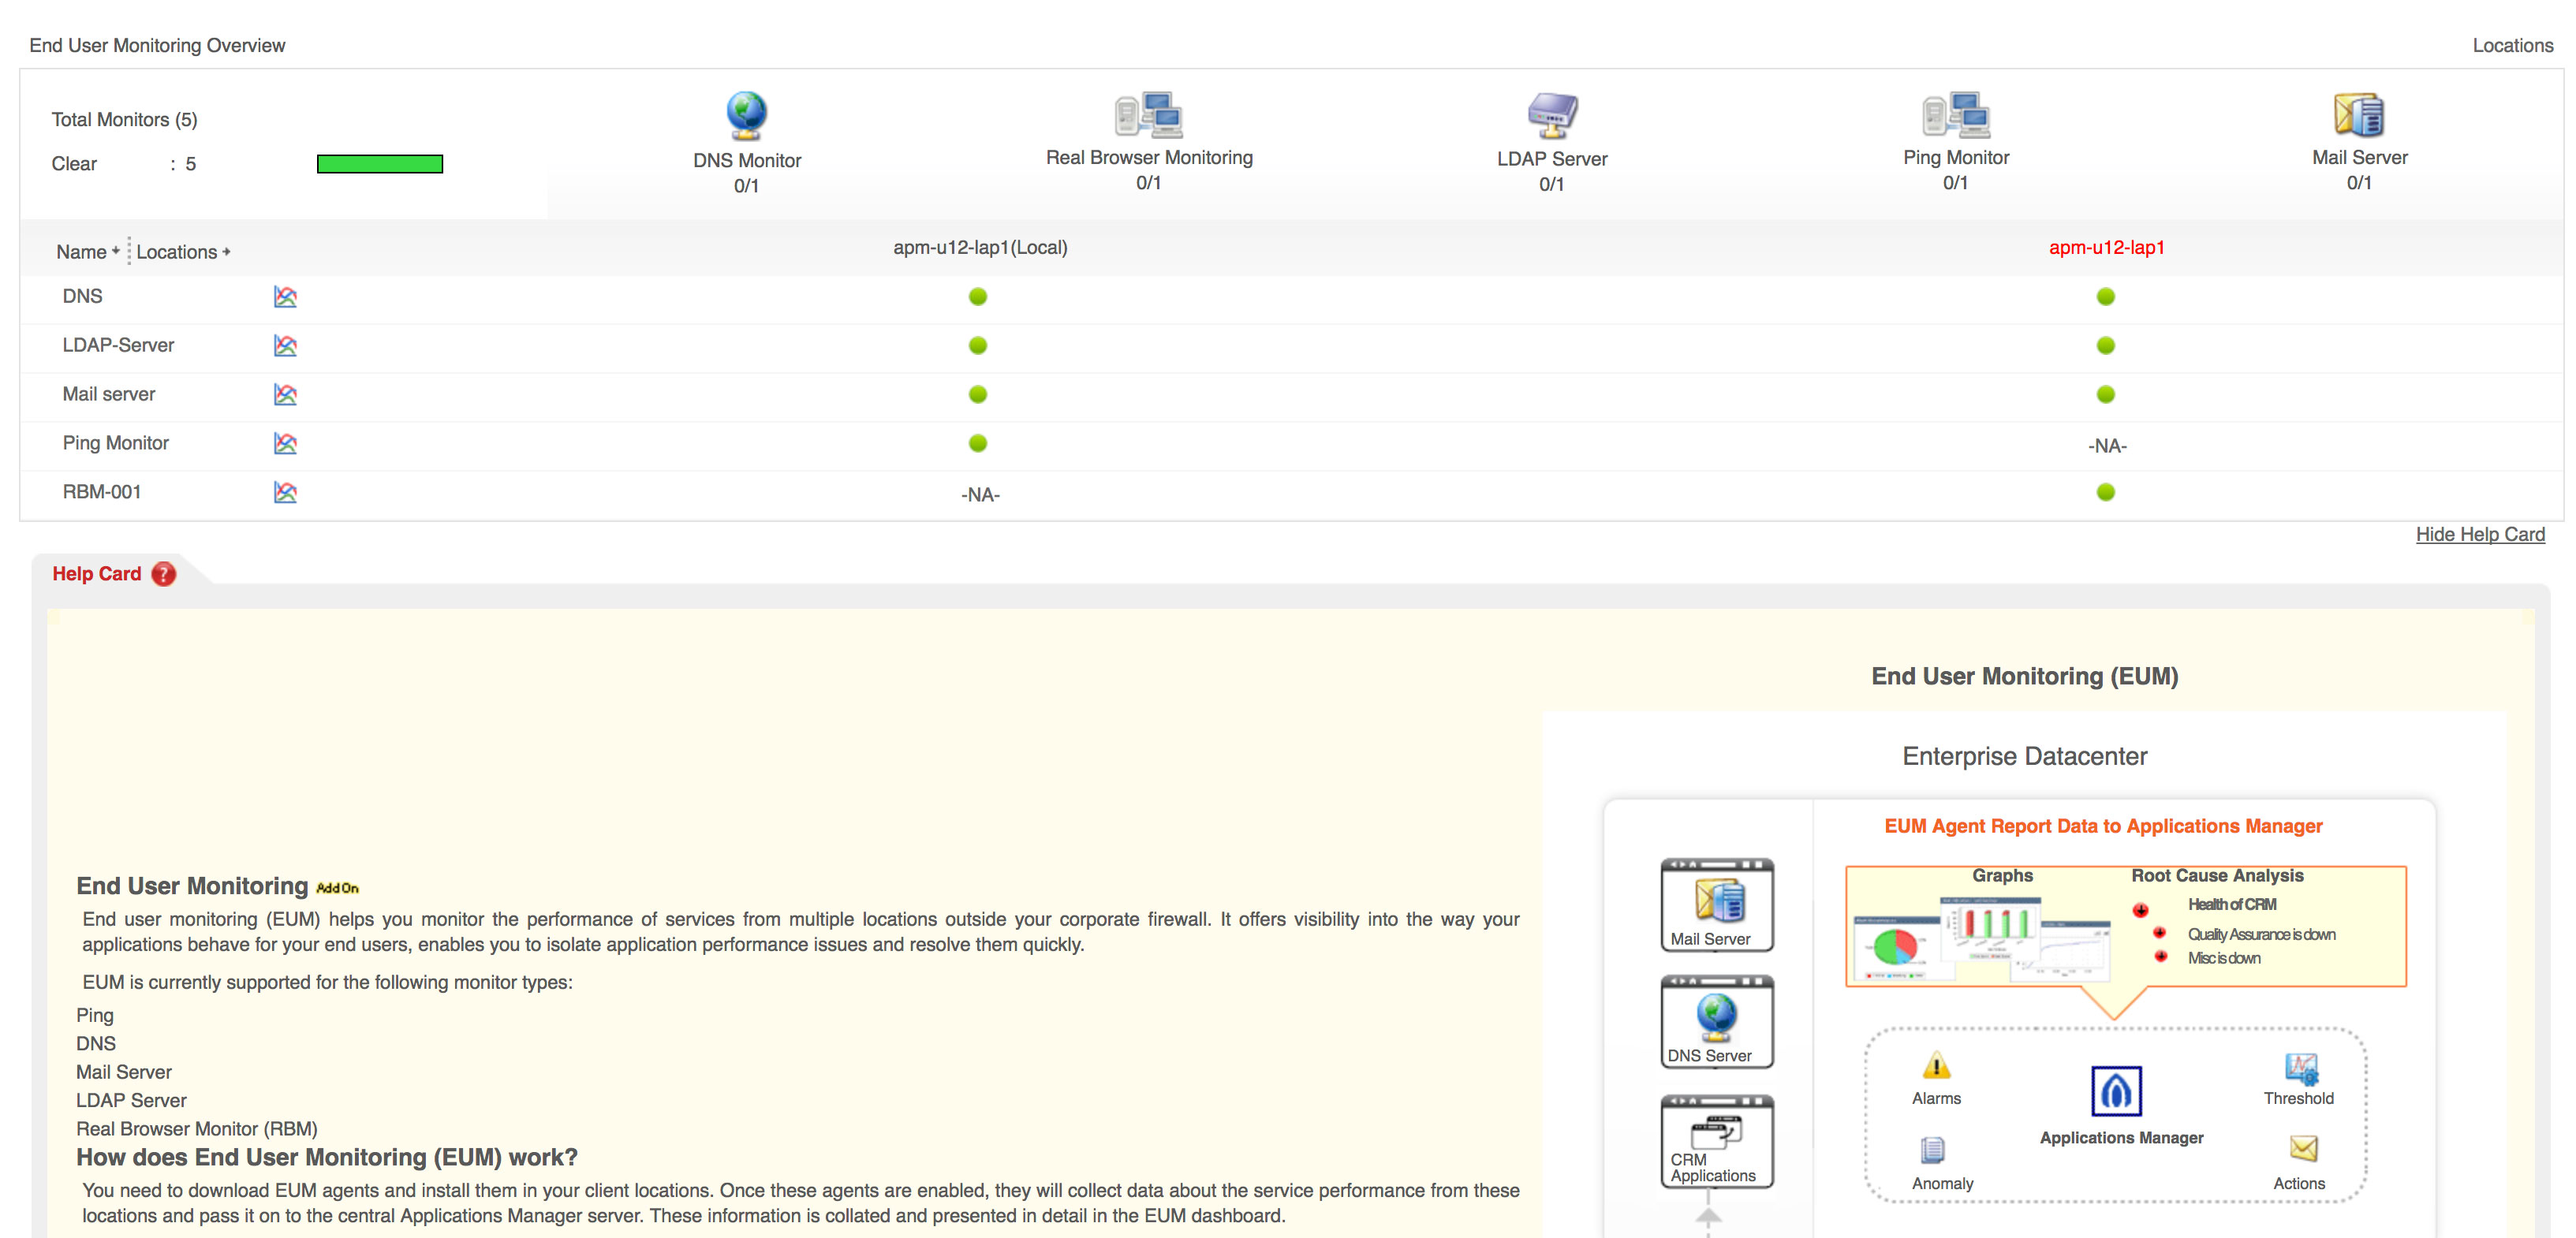
Task: Click End User Monitoring Overview title
Action: click(x=157, y=46)
